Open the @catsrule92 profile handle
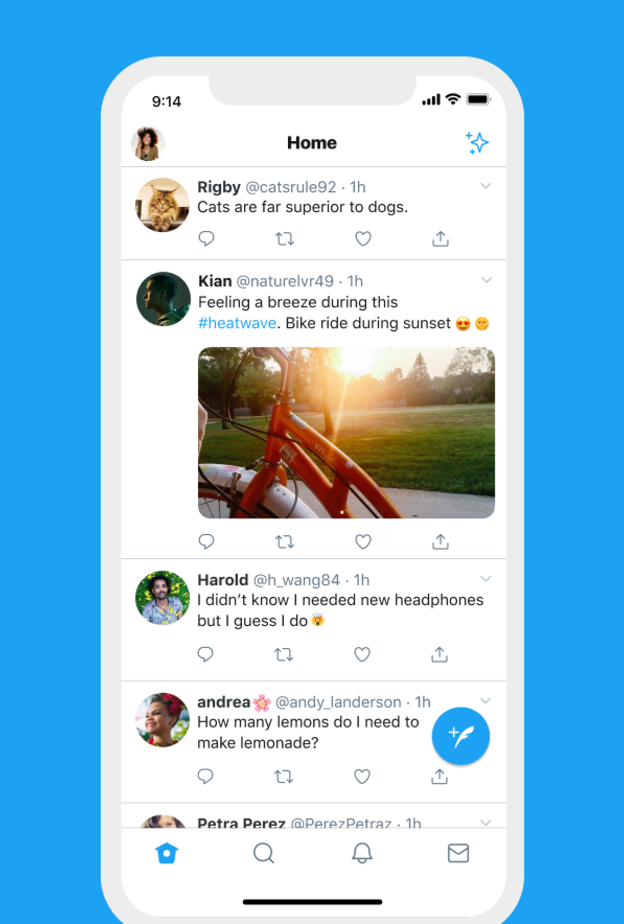 click(291, 187)
